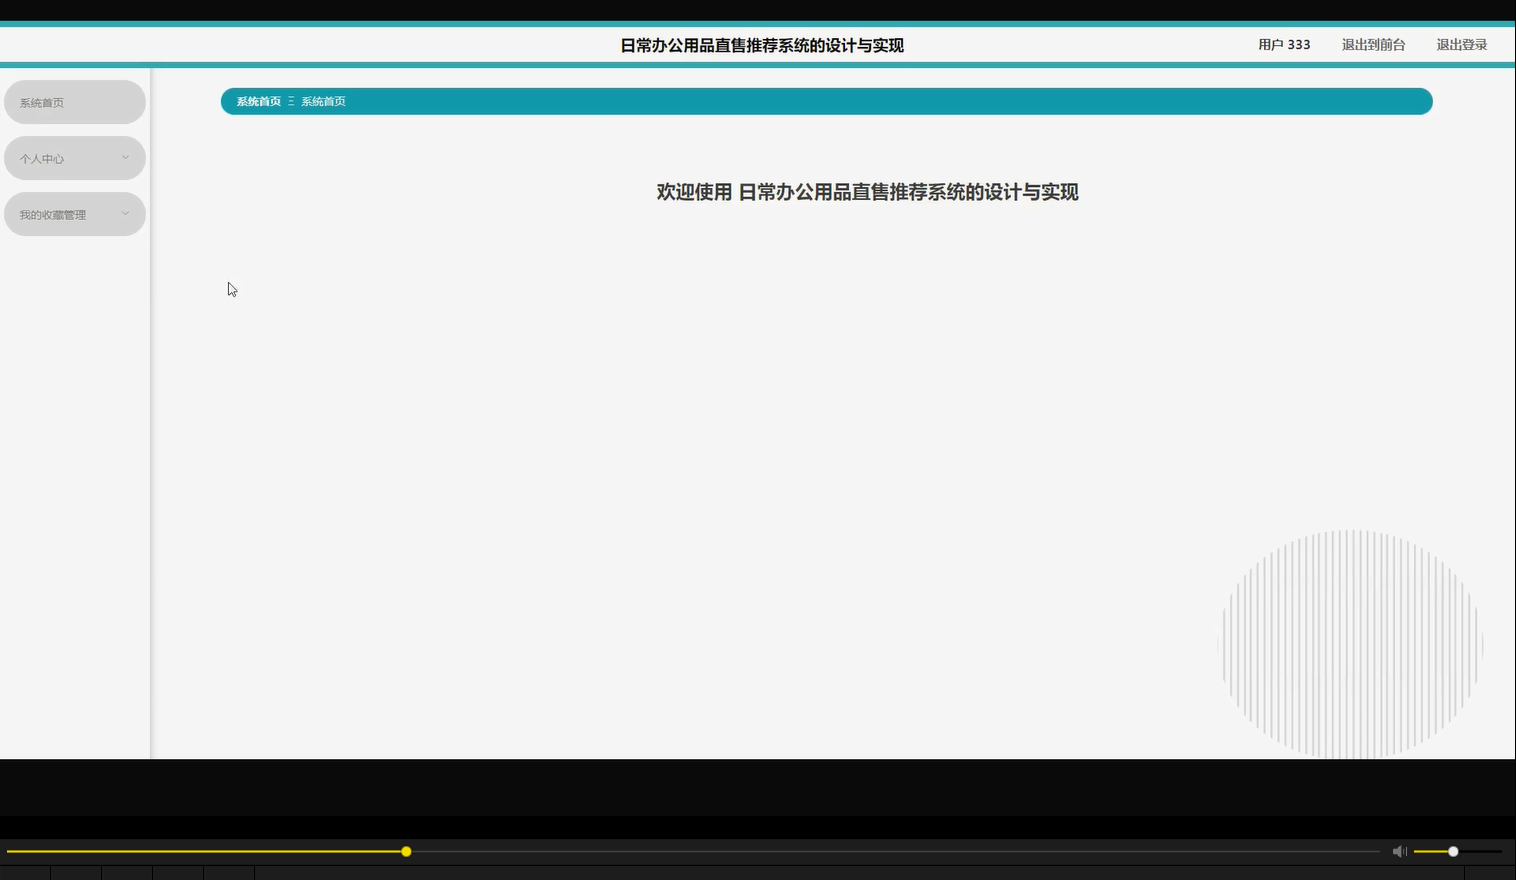Seek ahead on the unplayed progress track
1516x880 pixels.
click(895, 852)
